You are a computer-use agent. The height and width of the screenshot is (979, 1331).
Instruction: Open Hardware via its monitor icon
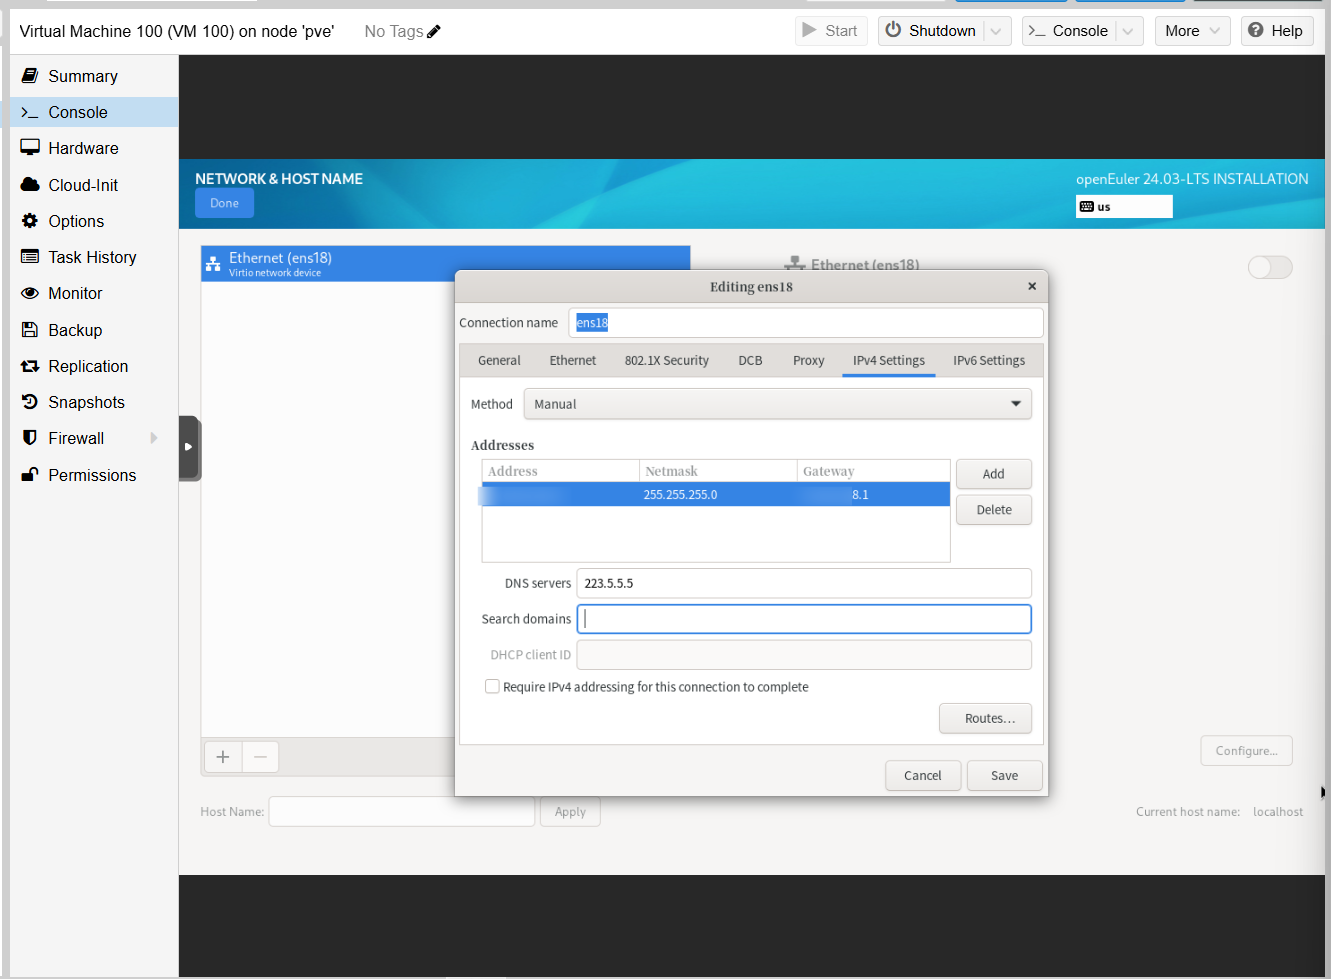30,148
